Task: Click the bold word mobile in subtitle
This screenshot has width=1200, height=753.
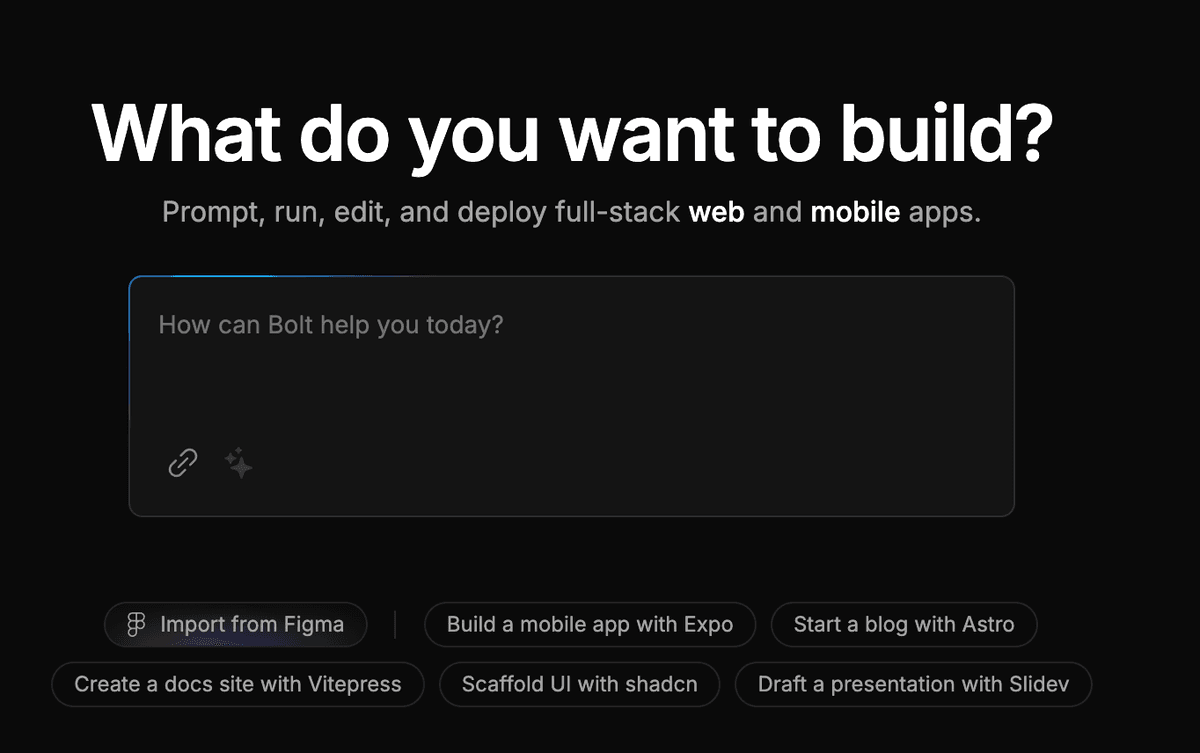Action: click(855, 213)
